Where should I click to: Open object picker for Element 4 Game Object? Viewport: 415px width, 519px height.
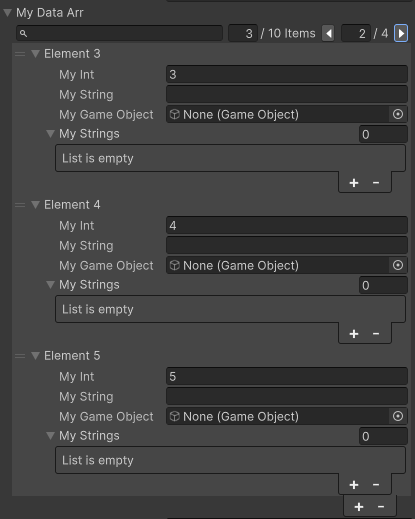coord(398,265)
